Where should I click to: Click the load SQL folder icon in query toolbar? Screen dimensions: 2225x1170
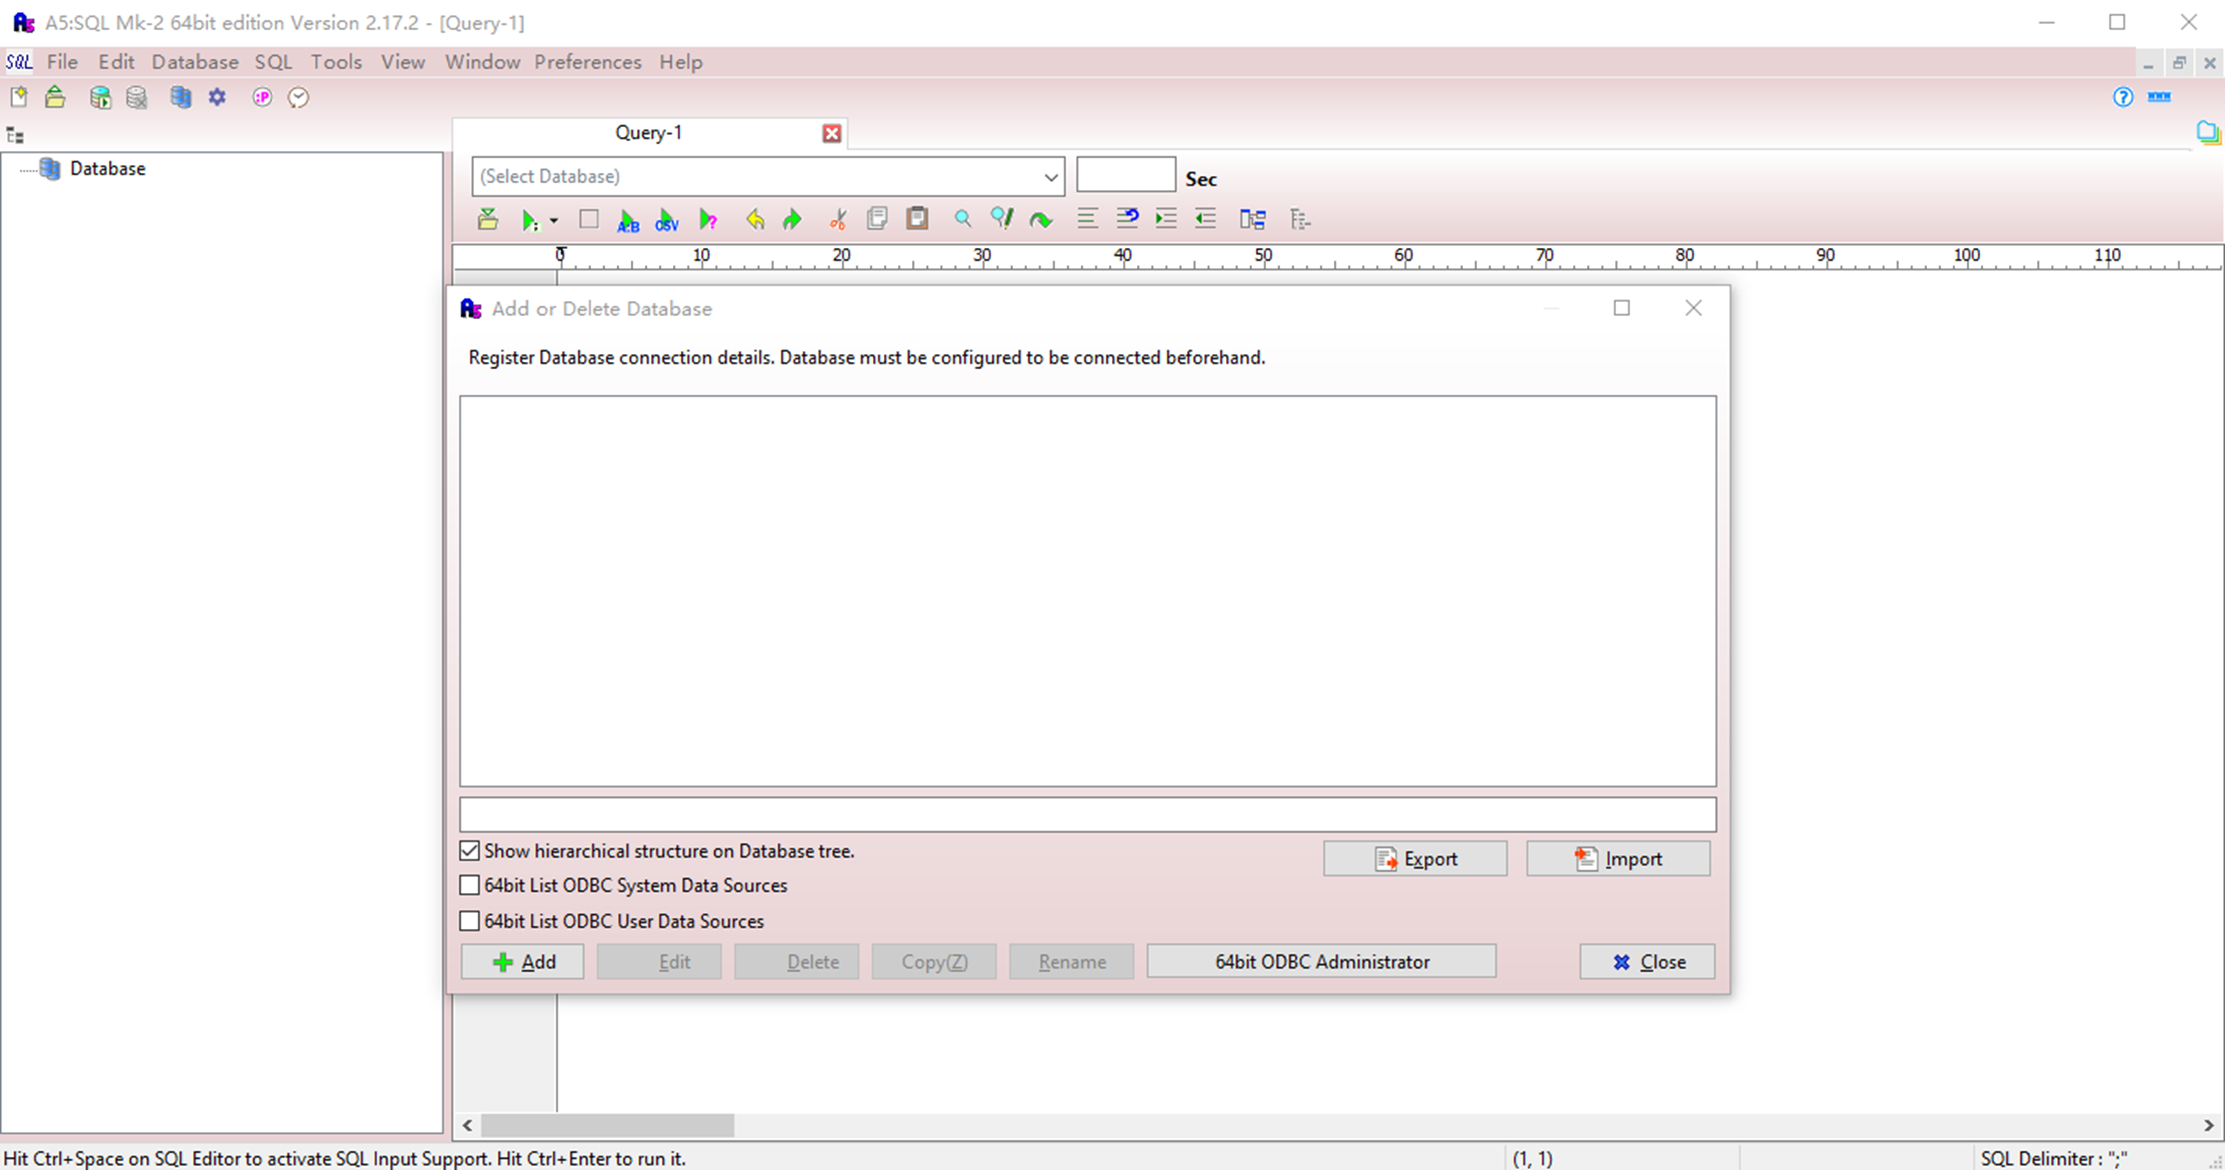[488, 219]
